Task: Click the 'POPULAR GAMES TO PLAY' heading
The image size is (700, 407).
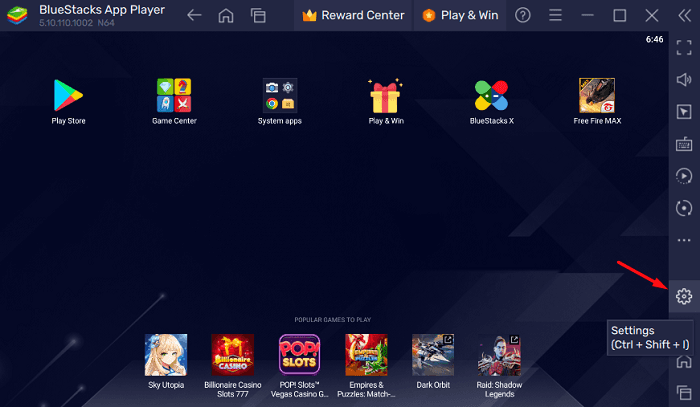Action: [333, 320]
